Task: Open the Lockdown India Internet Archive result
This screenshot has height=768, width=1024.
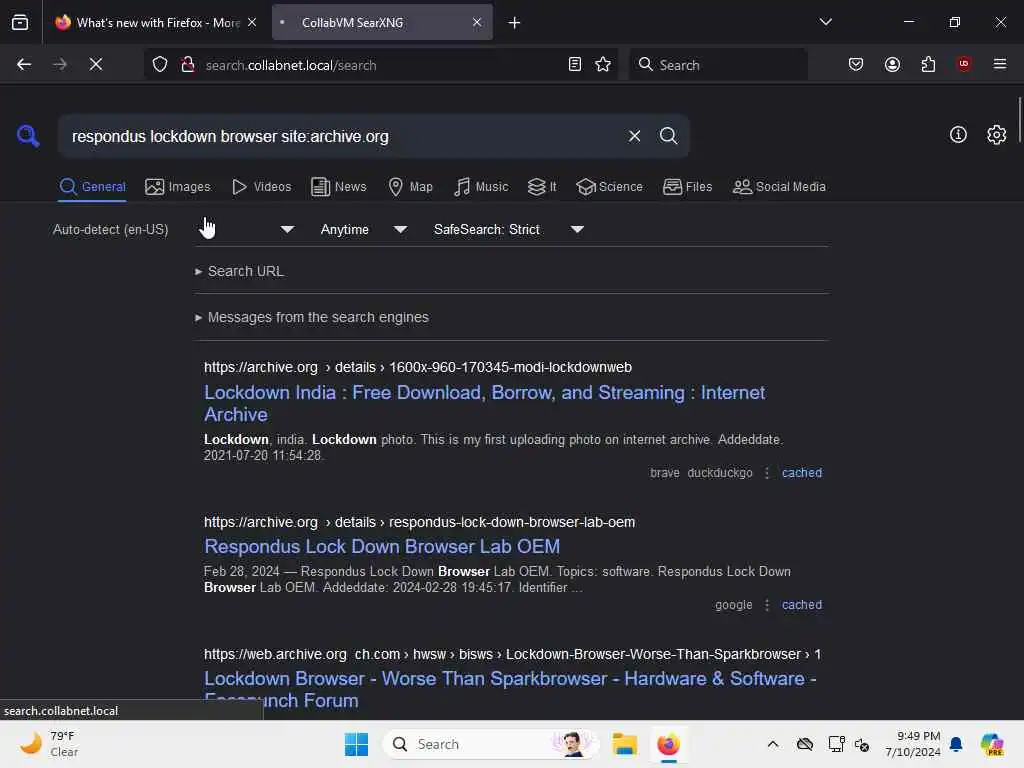Action: (484, 404)
